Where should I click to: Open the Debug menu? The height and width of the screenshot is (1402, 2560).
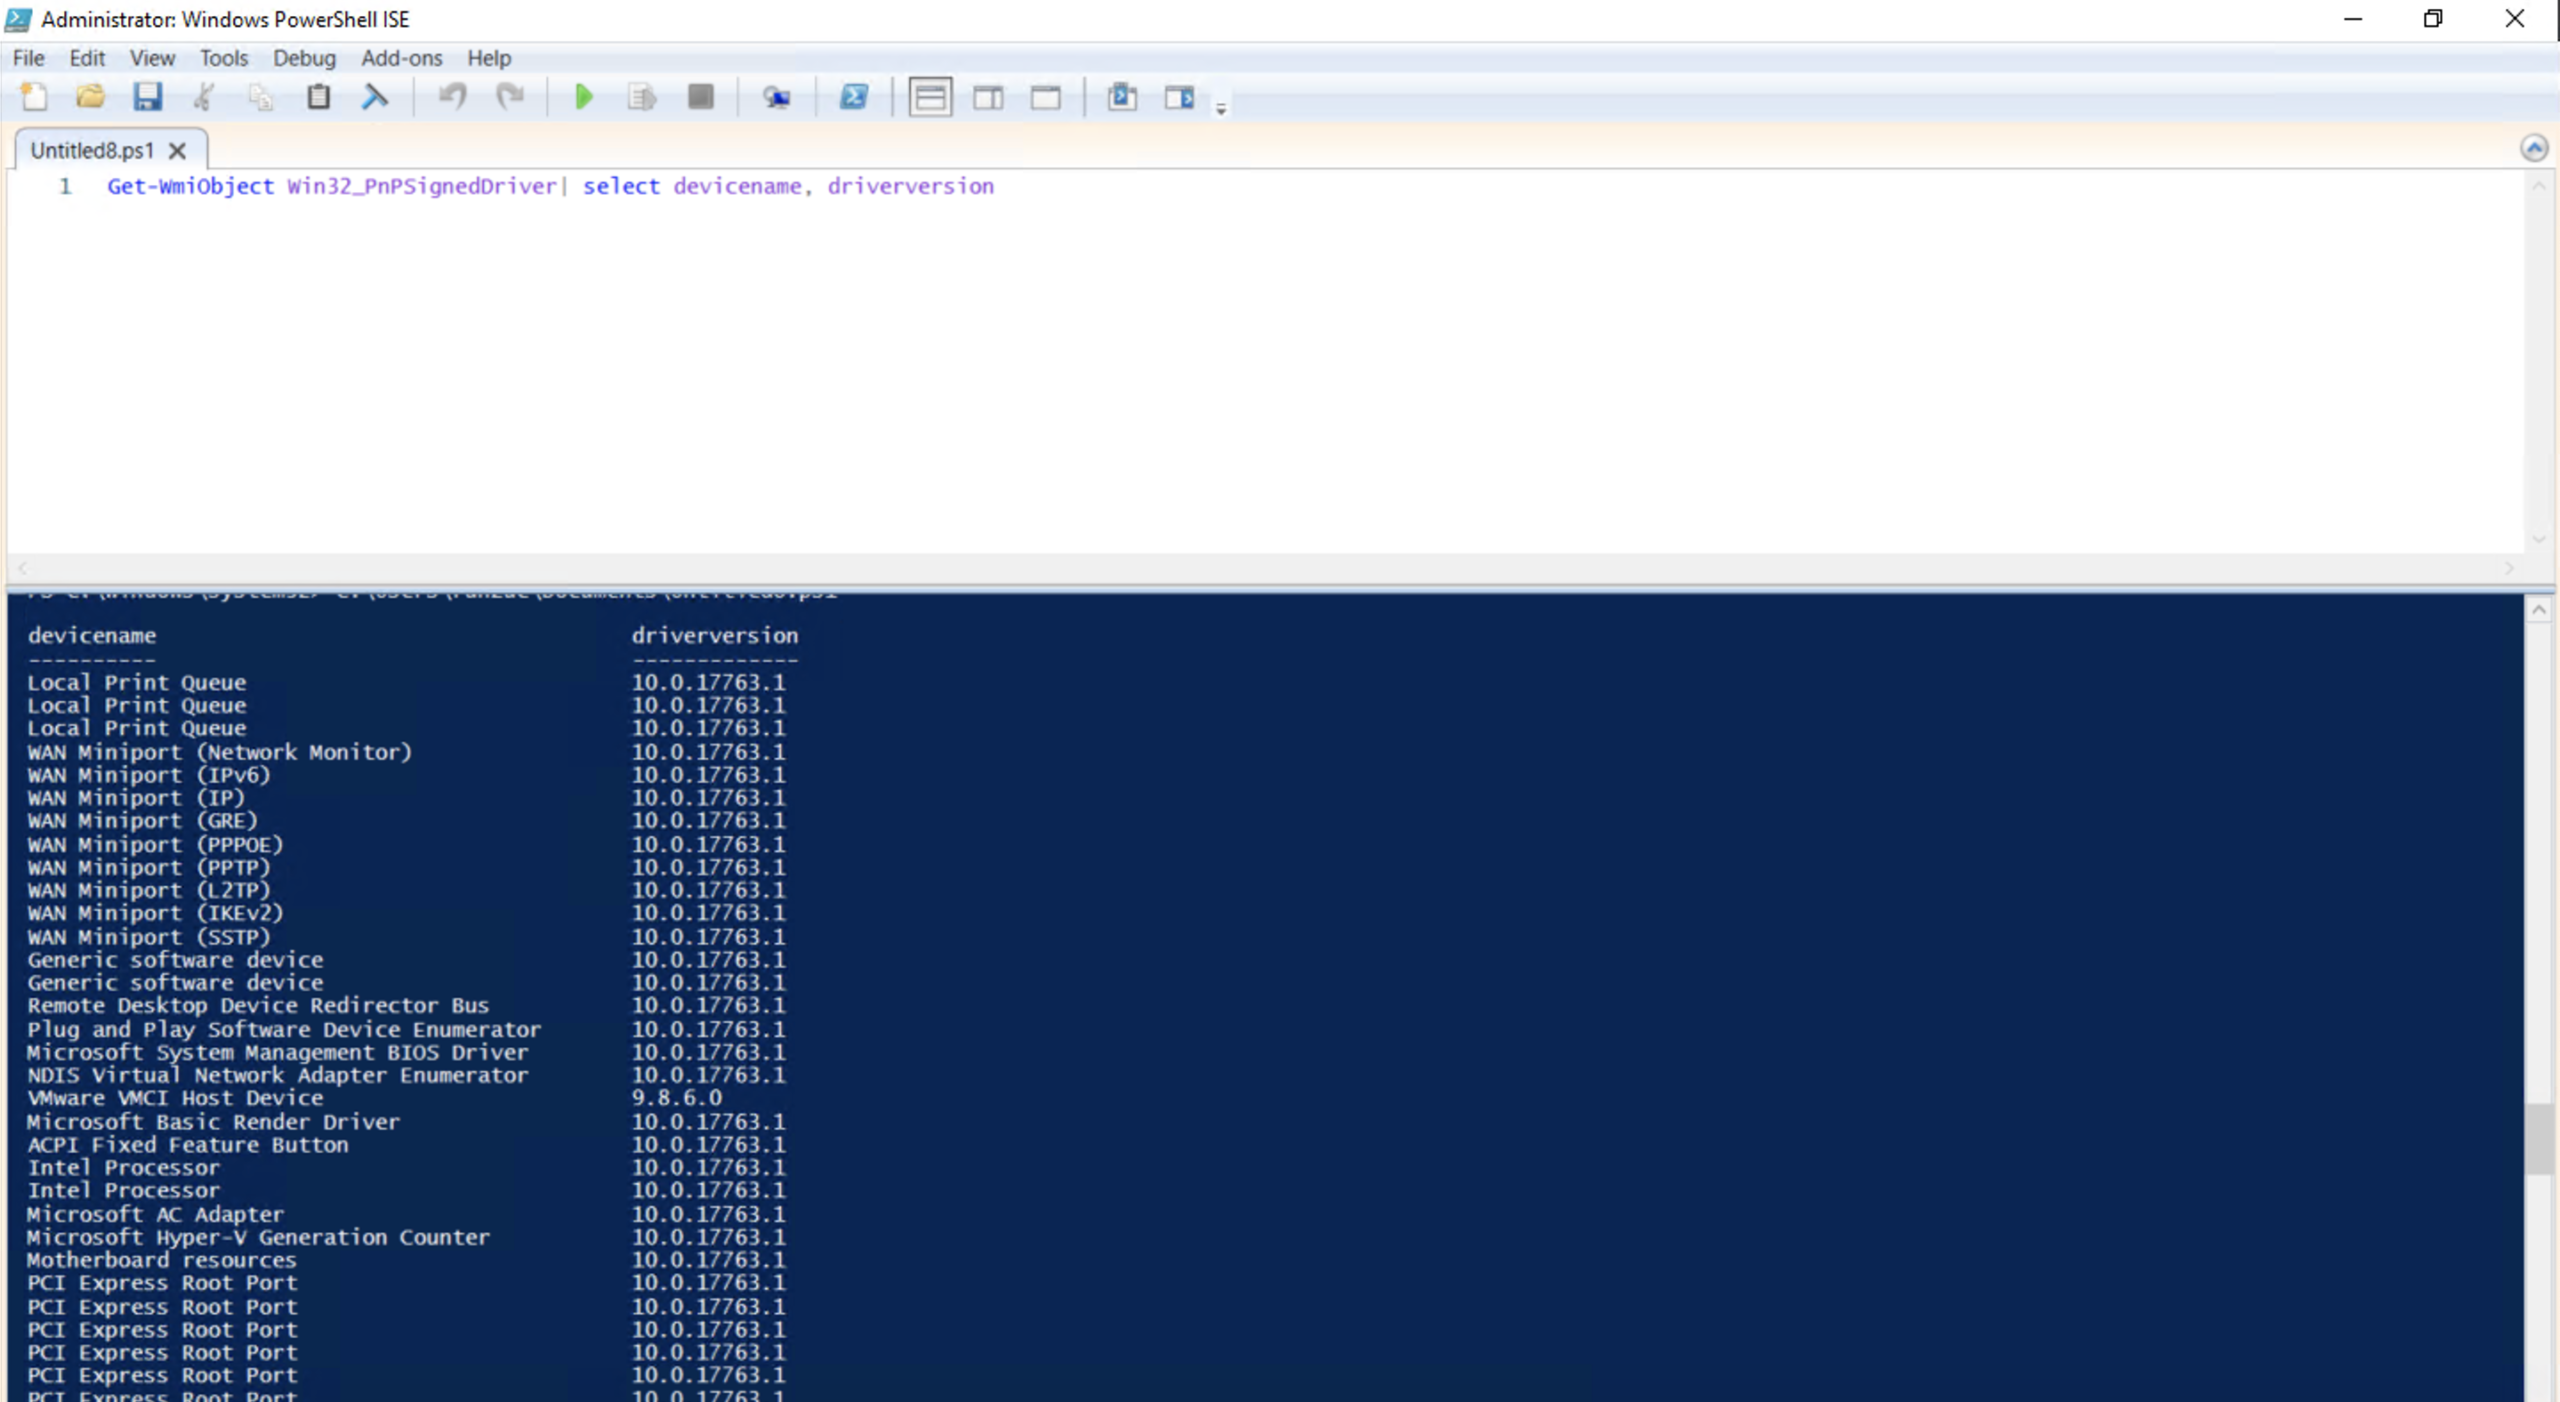click(303, 58)
